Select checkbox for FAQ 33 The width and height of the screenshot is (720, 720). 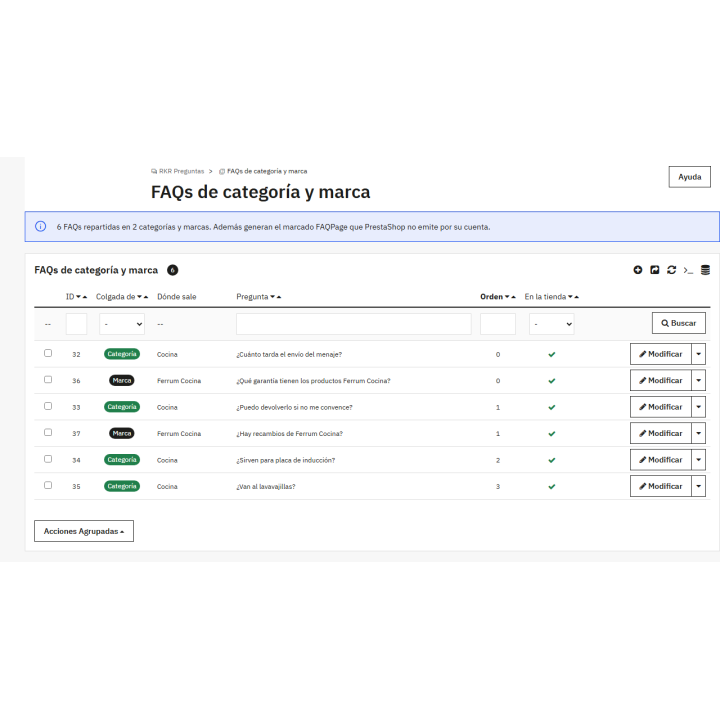(48, 406)
